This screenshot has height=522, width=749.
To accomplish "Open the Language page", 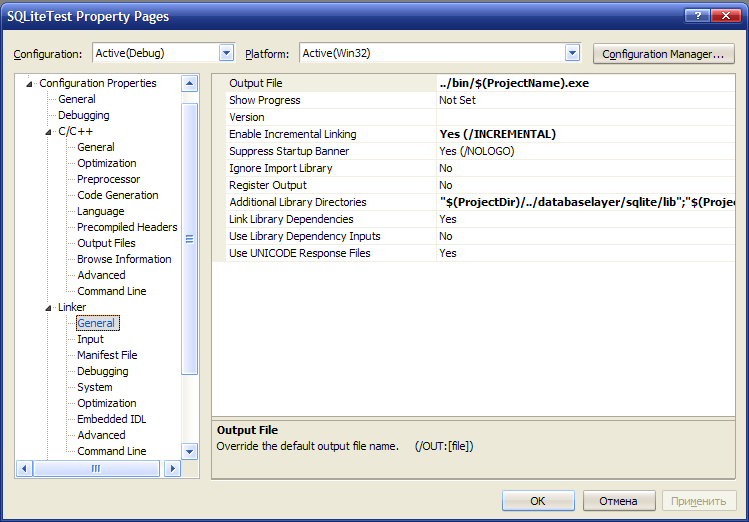I will 100,211.
